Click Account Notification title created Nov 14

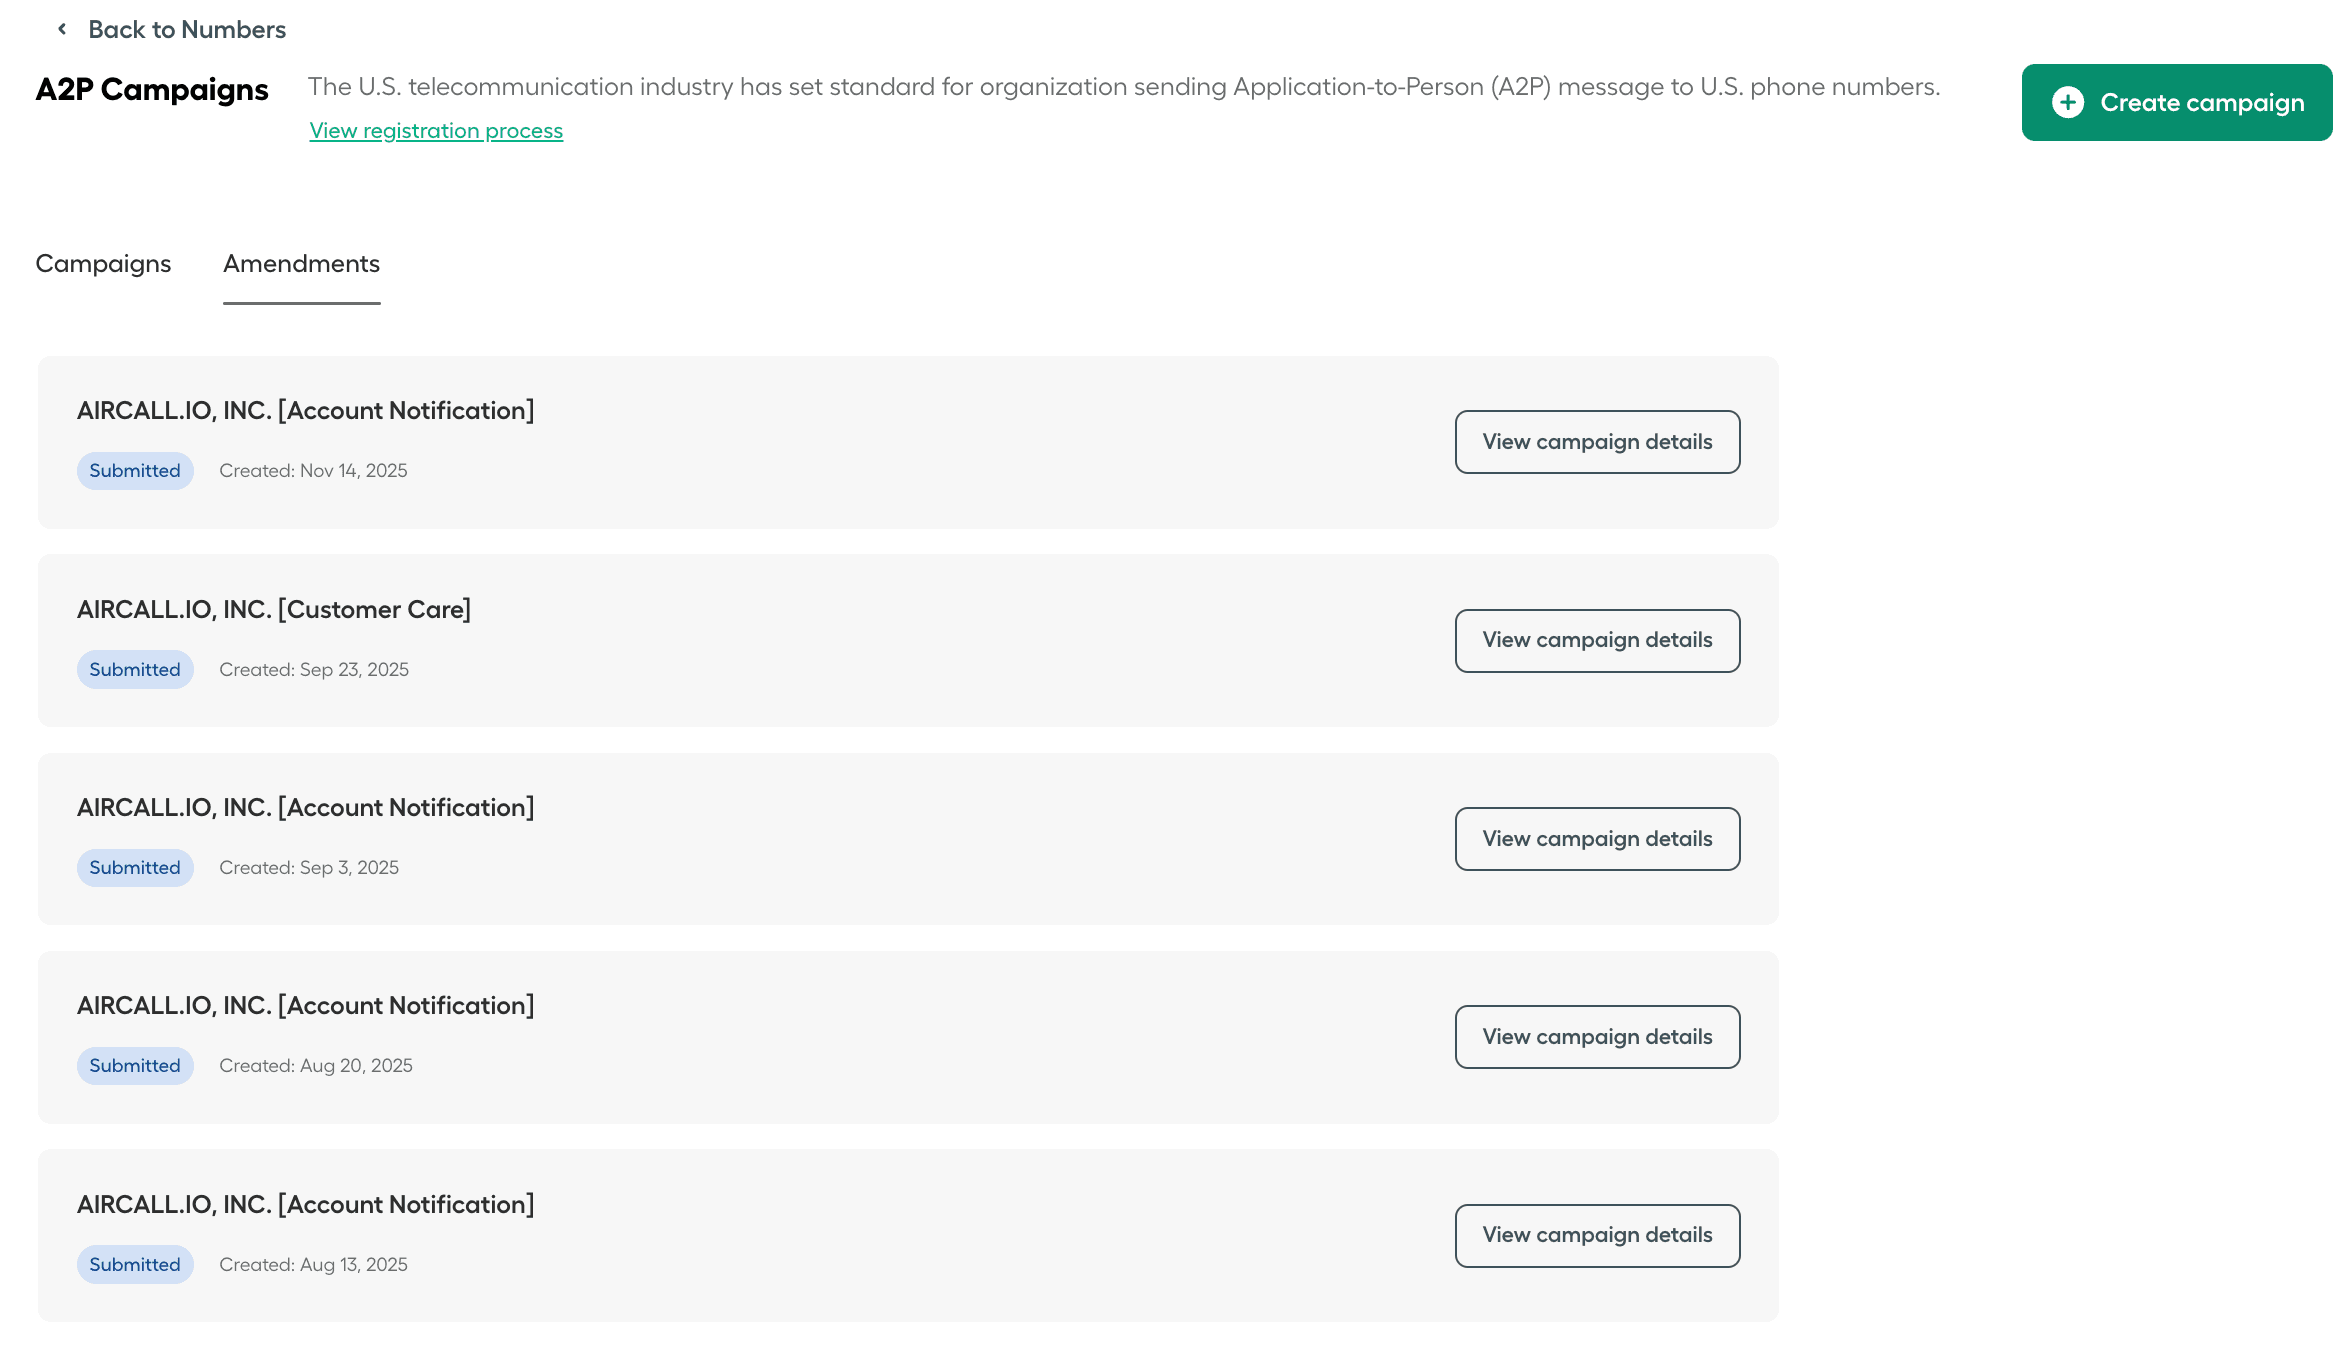pos(305,411)
